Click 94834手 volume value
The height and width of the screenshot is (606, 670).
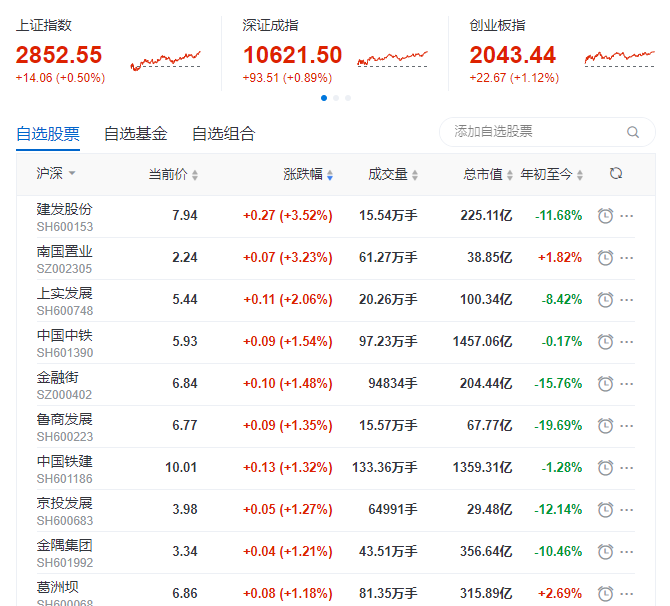pyautogui.click(x=393, y=384)
